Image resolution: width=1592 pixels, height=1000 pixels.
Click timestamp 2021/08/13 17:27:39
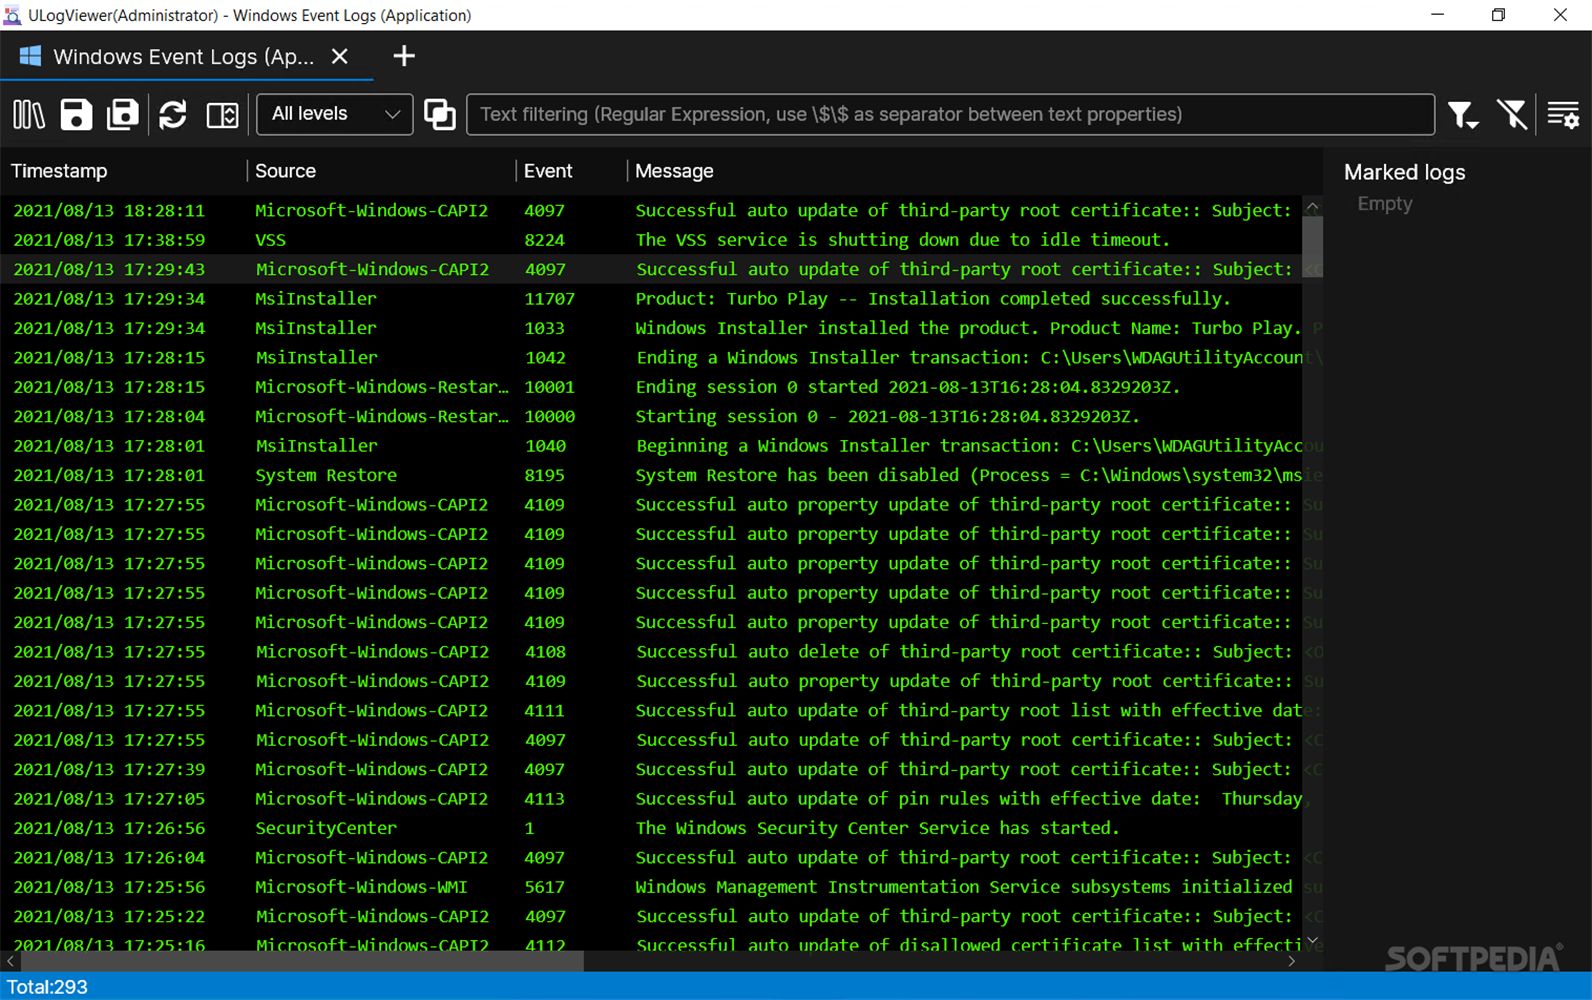(109, 769)
